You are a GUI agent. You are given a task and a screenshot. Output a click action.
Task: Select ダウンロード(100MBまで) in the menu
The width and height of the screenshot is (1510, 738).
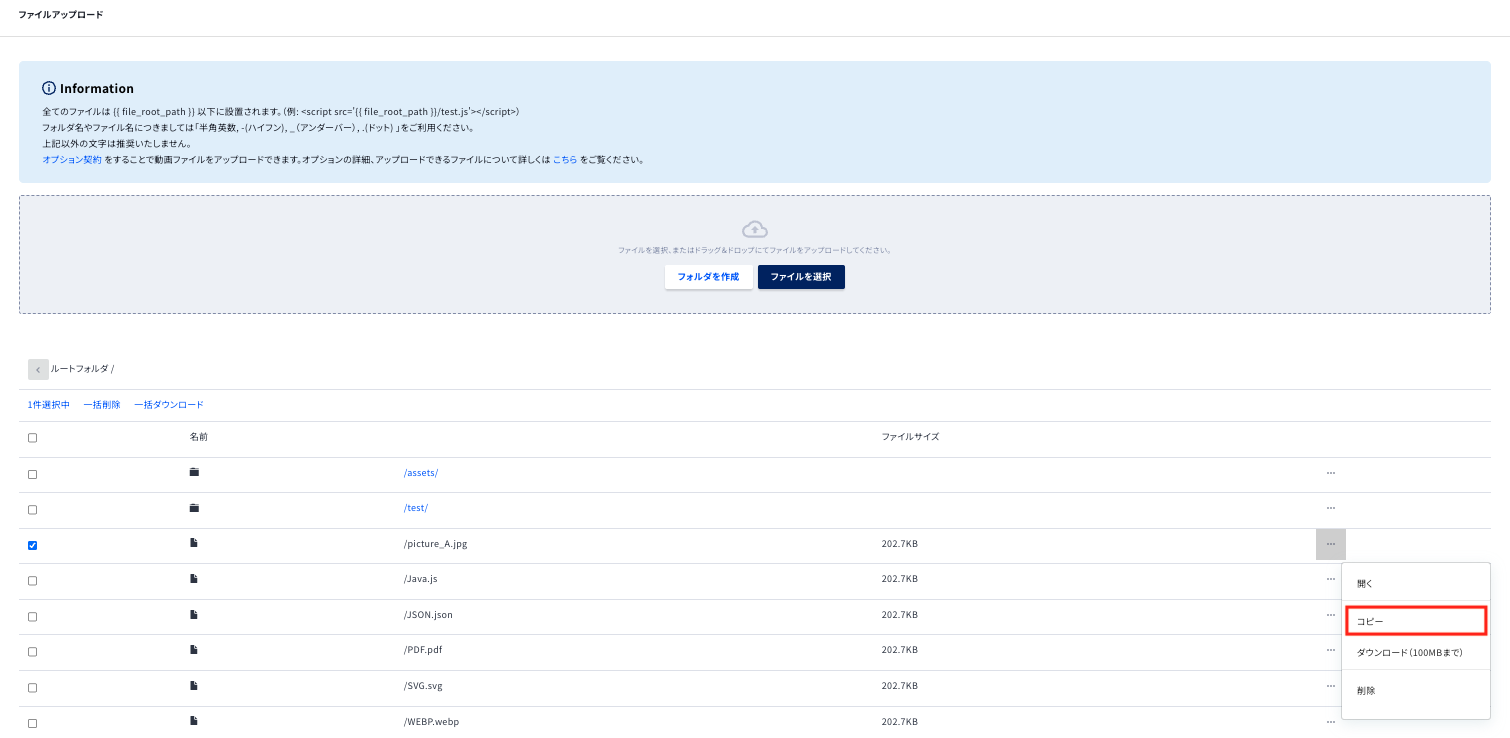[x=1416, y=653]
